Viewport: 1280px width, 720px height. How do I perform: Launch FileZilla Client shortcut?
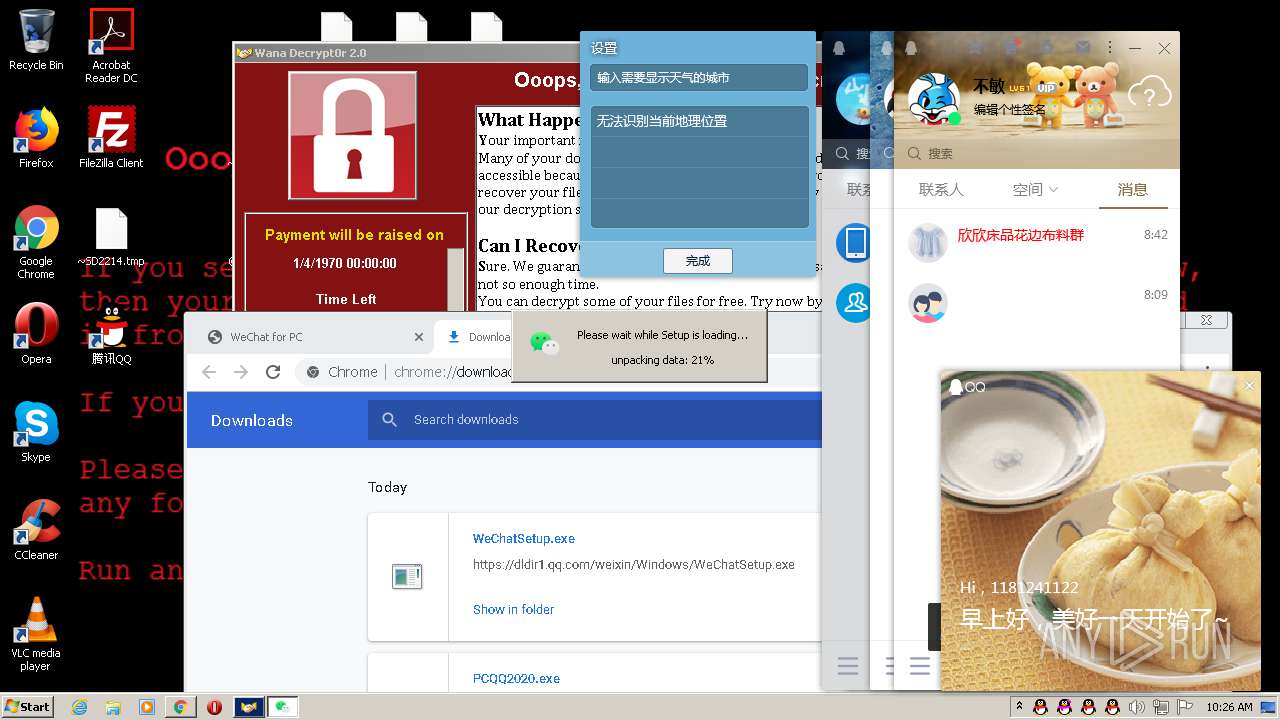pos(111,138)
